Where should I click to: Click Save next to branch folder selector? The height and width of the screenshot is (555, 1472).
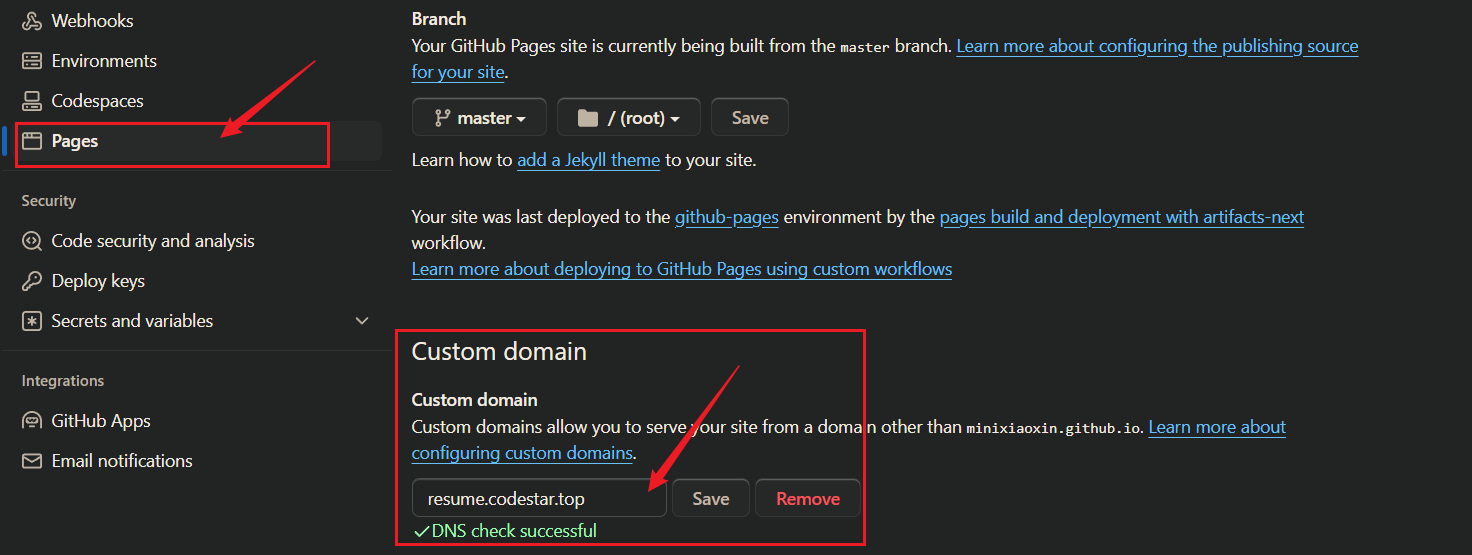click(x=750, y=117)
